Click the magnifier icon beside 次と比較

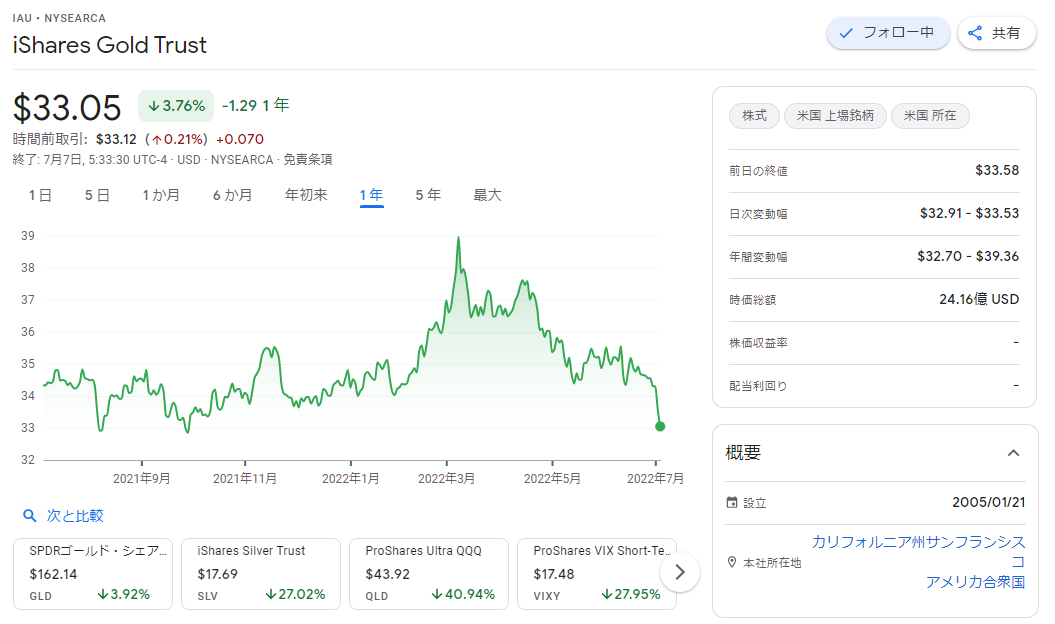coord(30,516)
